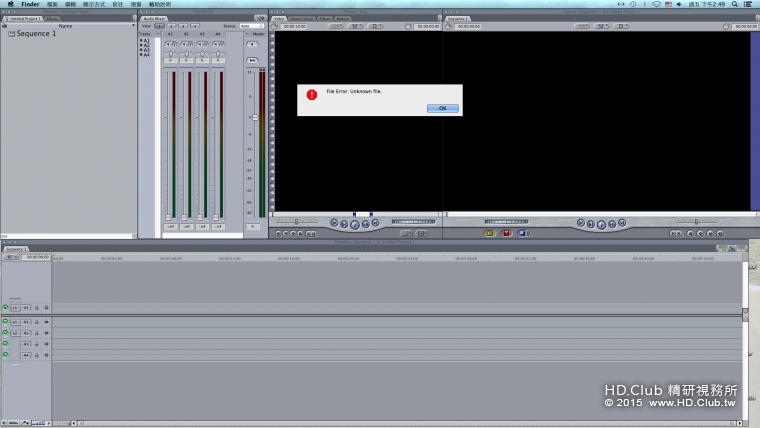Open the Source dropdown in Audio Mixer
760x428 pixels.
pos(252,26)
